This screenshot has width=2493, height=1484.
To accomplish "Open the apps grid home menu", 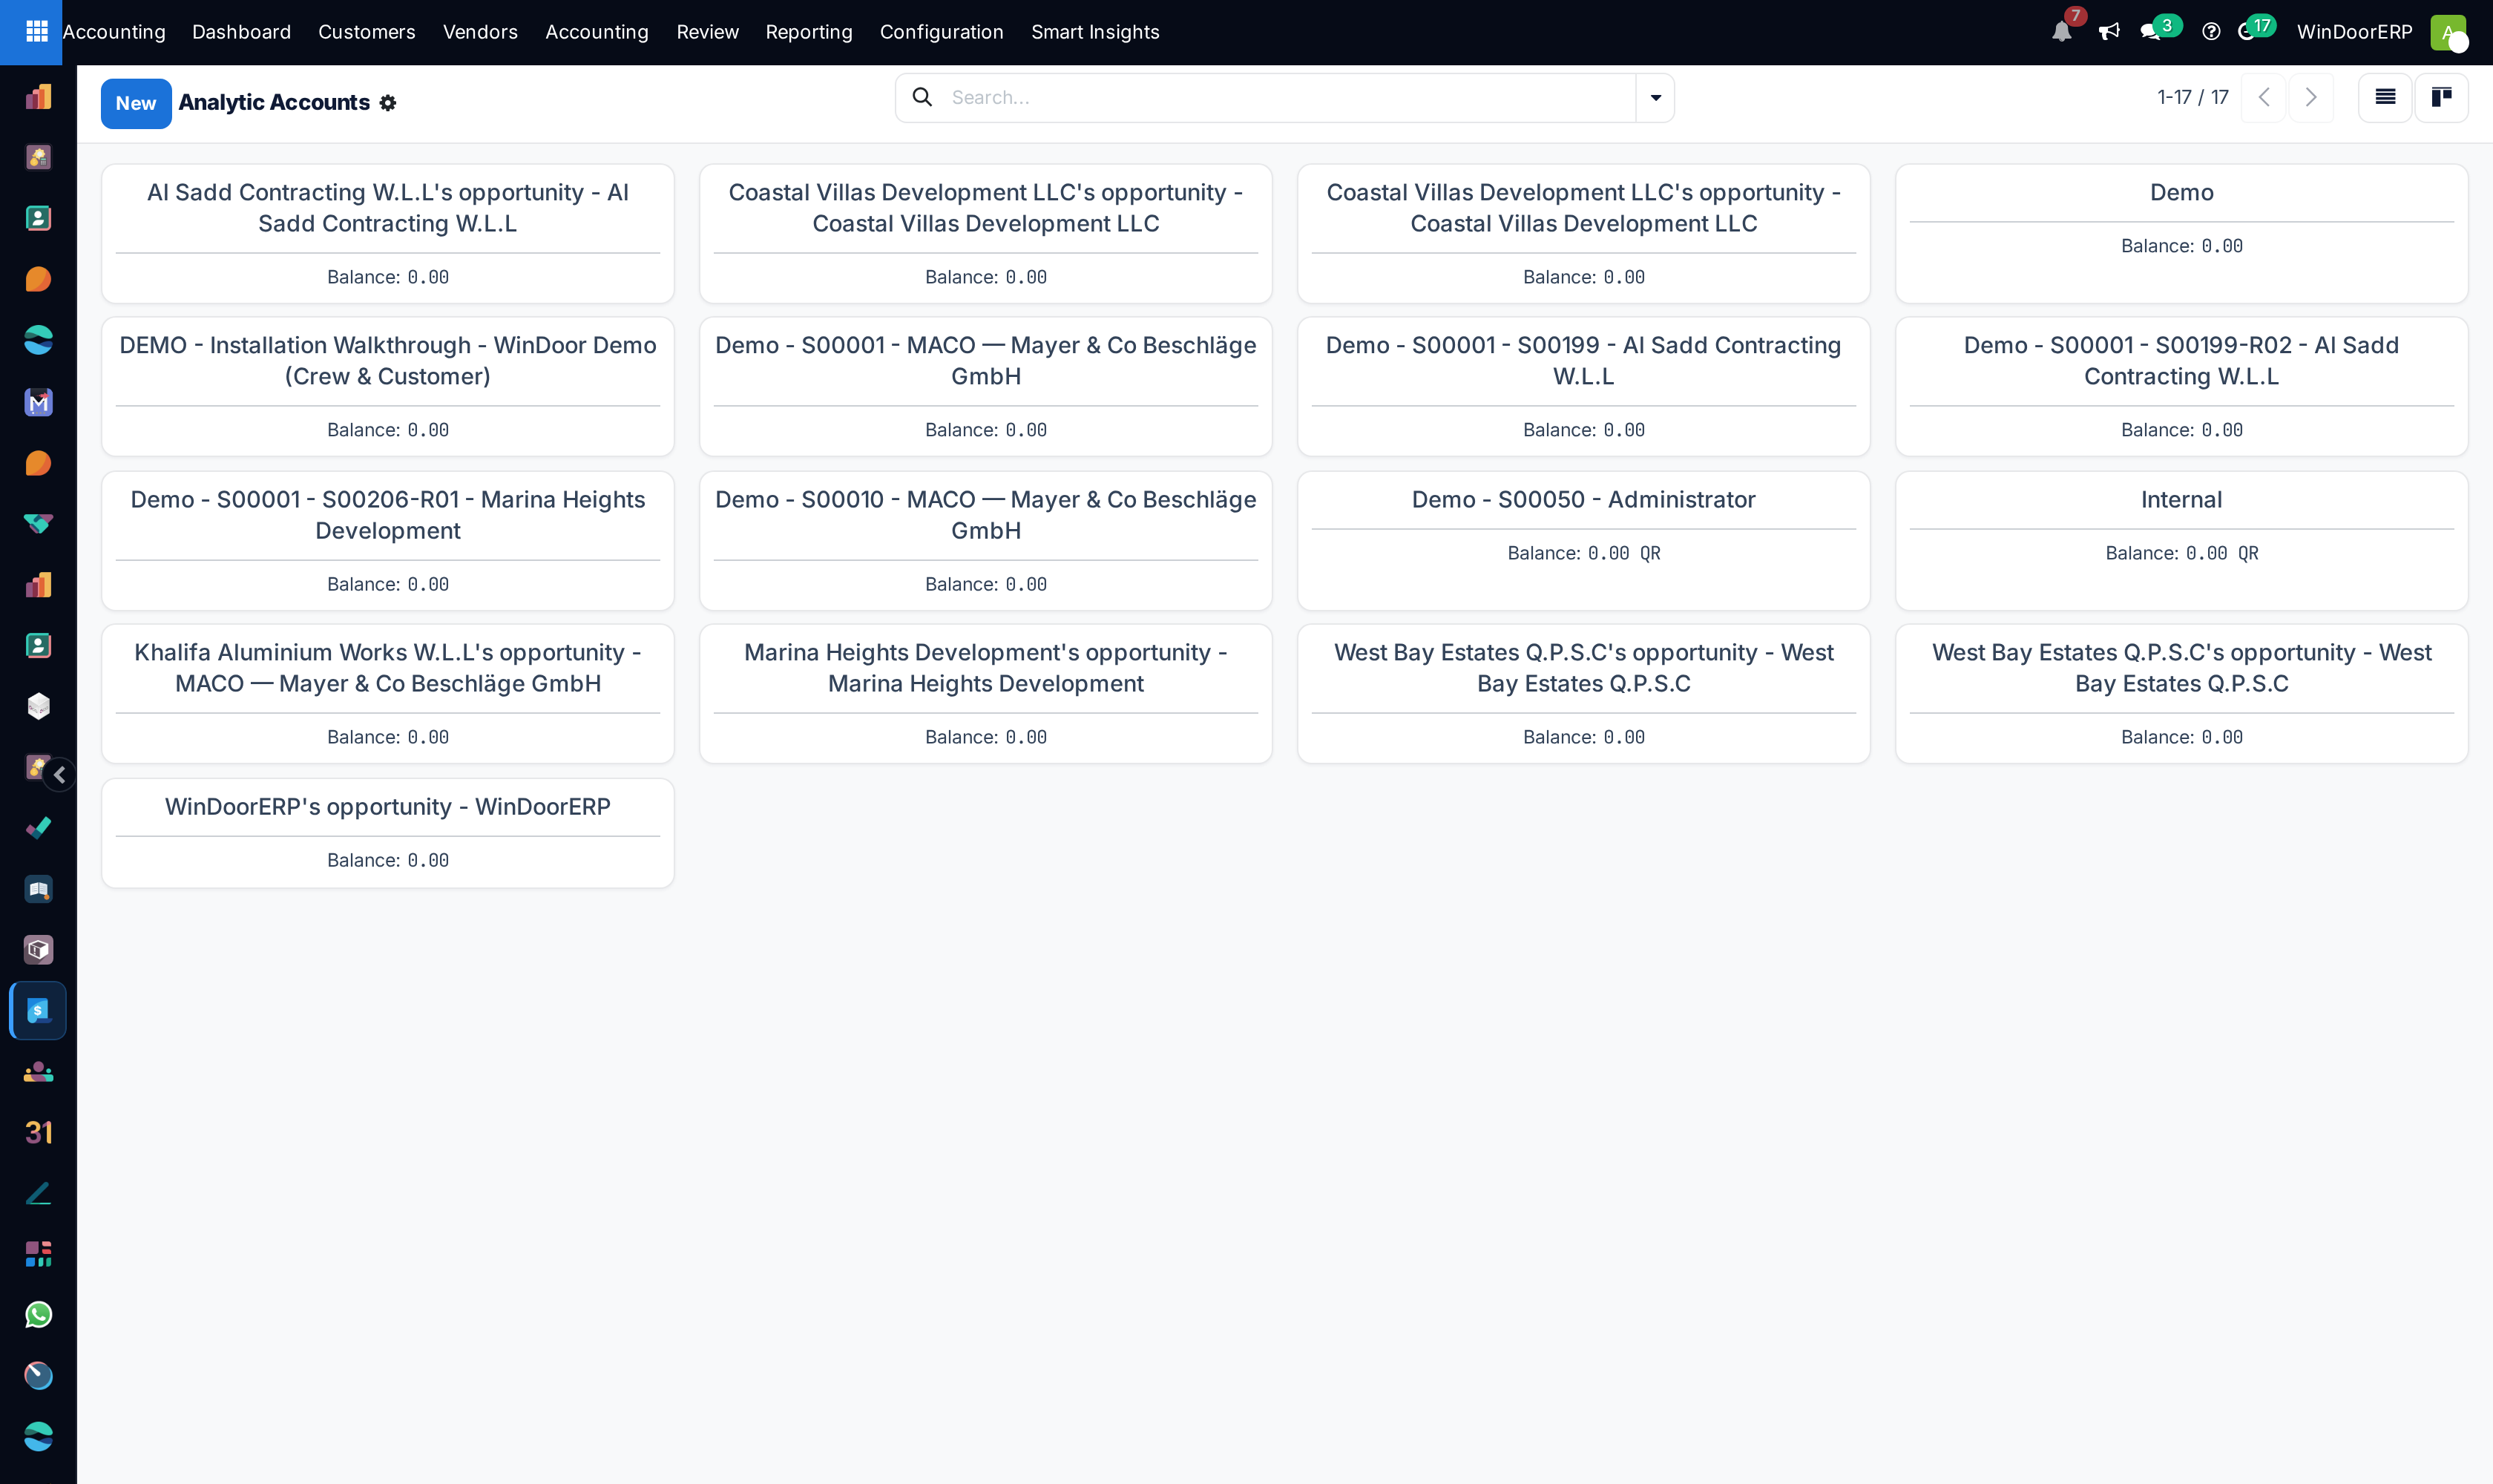I will click(x=36, y=32).
